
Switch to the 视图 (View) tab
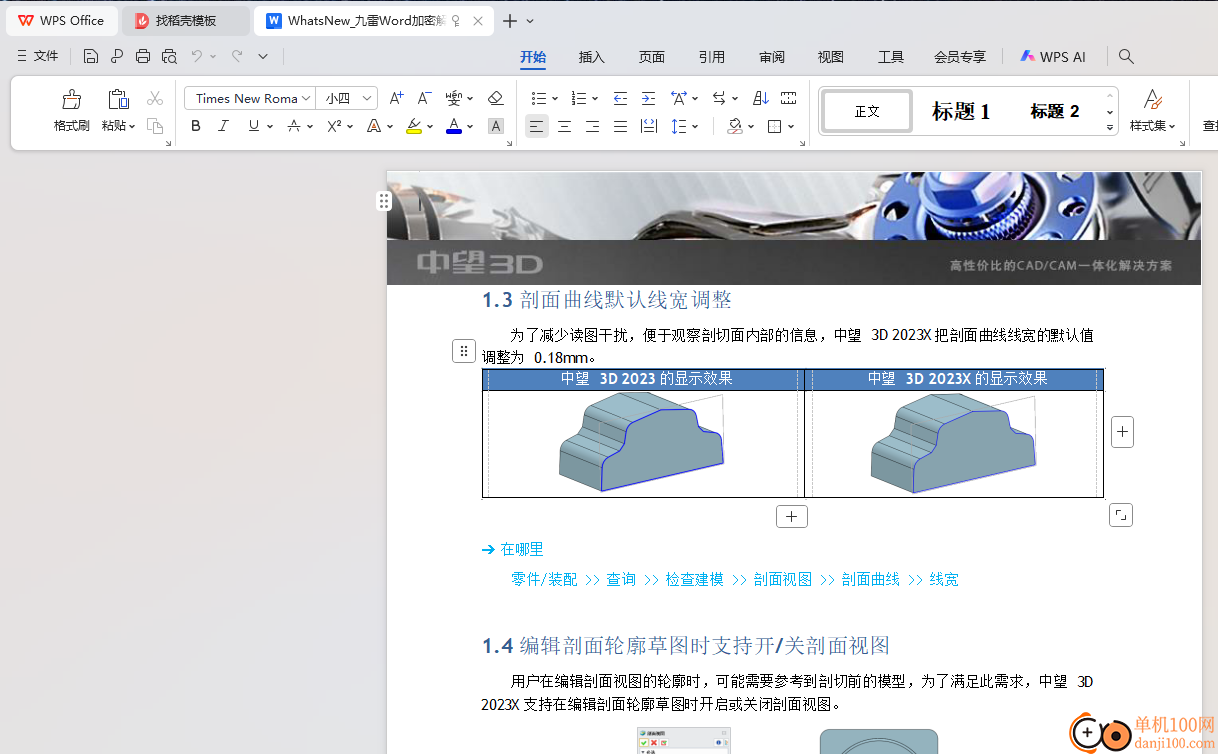point(831,57)
